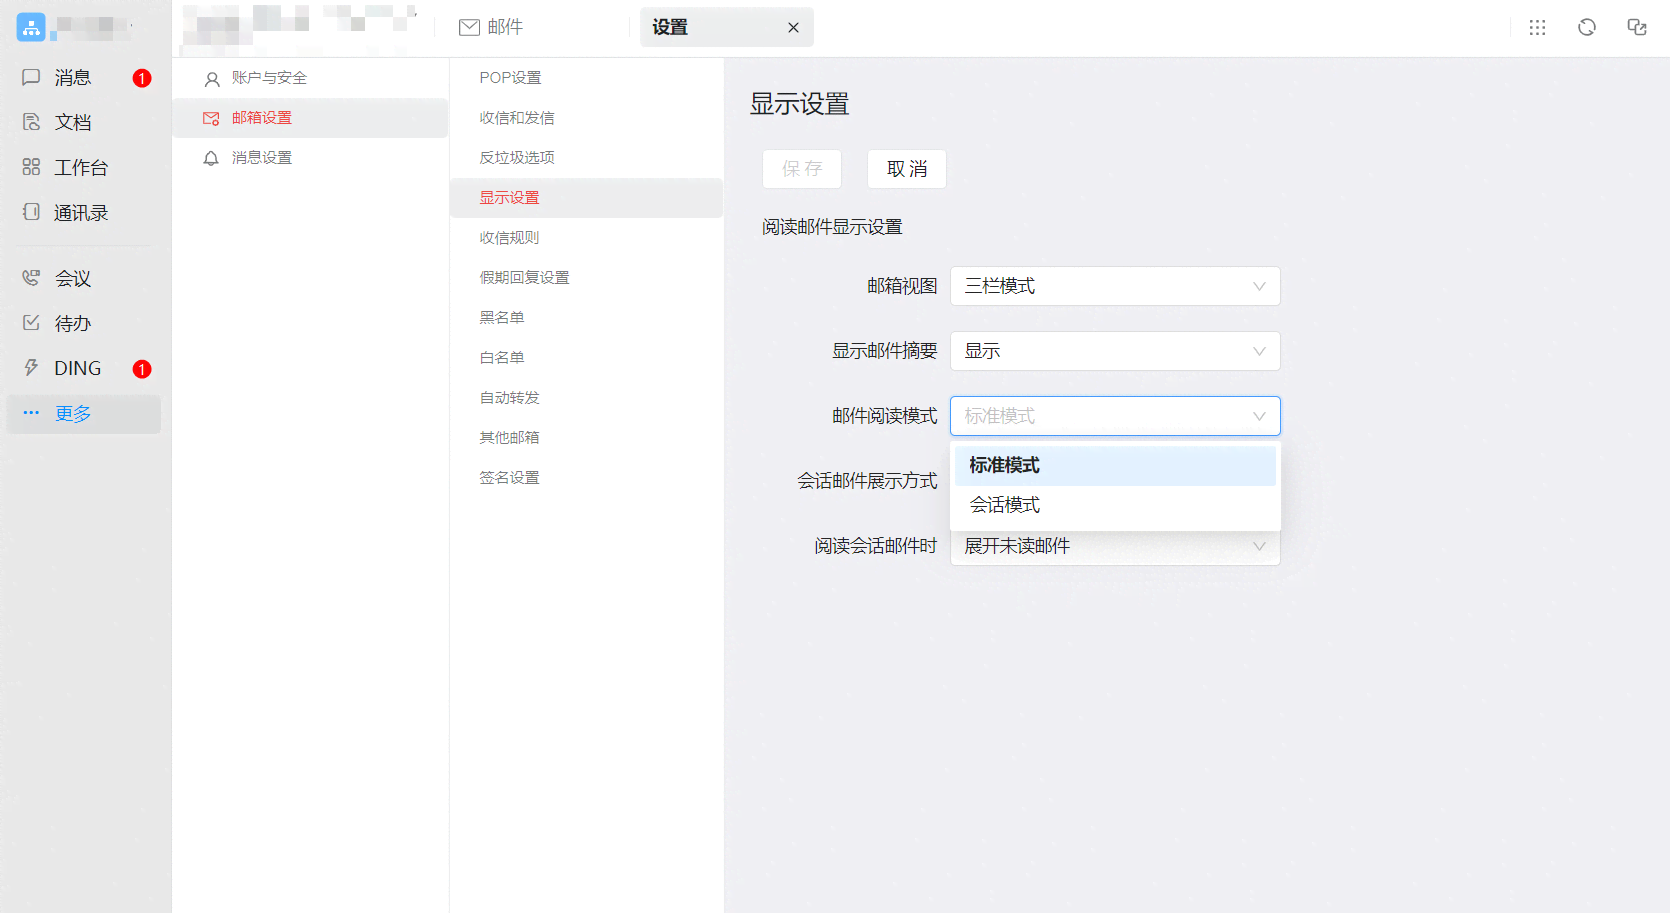1670x913 pixels.
Task: Open 假期回复设置 settings page
Action: point(586,278)
